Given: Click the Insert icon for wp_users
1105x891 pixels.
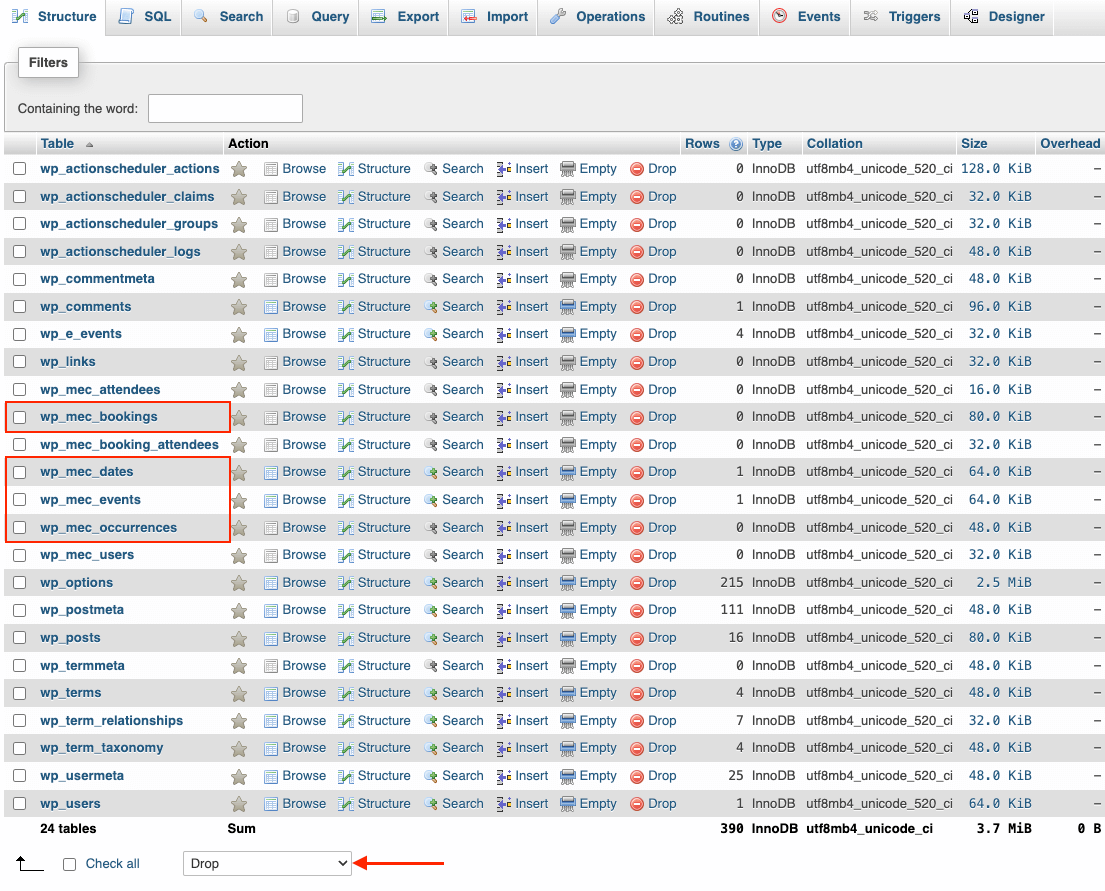Looking at the screenshot, I should point(505,804).
